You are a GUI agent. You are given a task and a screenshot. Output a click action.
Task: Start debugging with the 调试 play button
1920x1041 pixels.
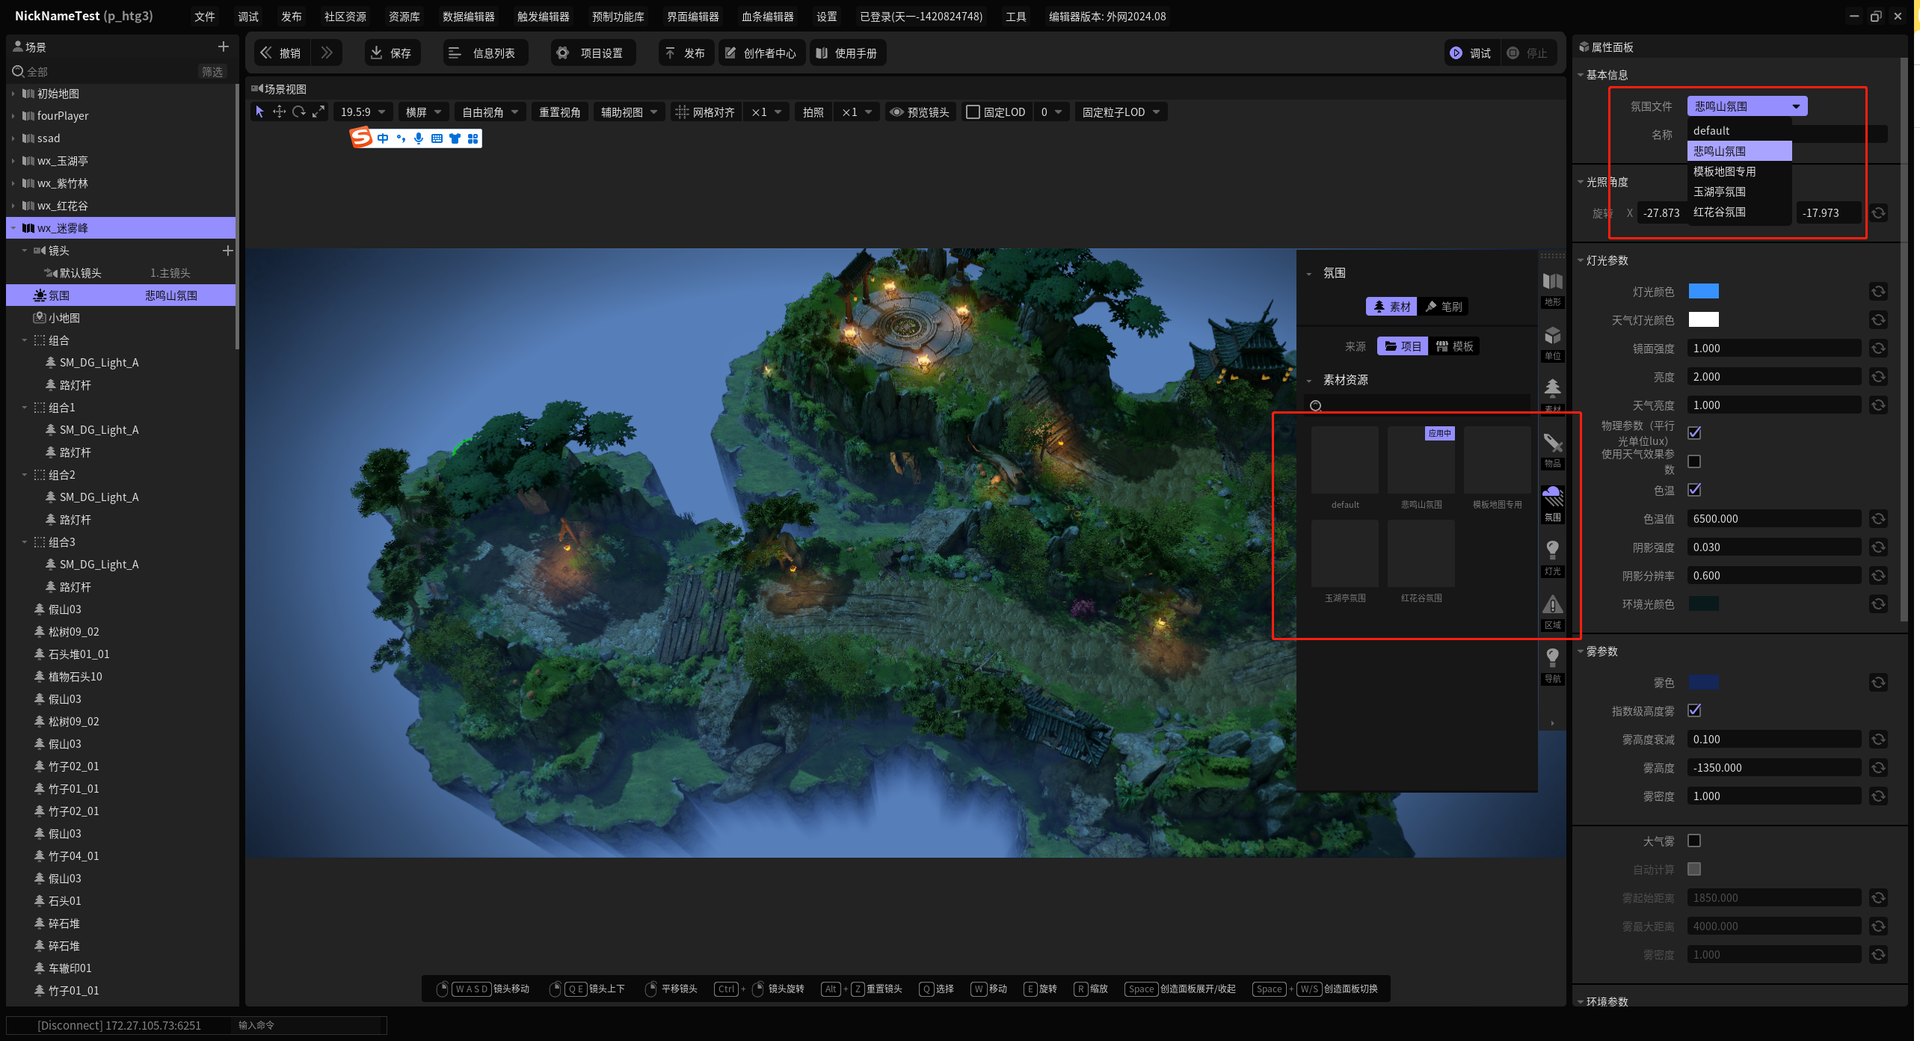point(1469,53)
